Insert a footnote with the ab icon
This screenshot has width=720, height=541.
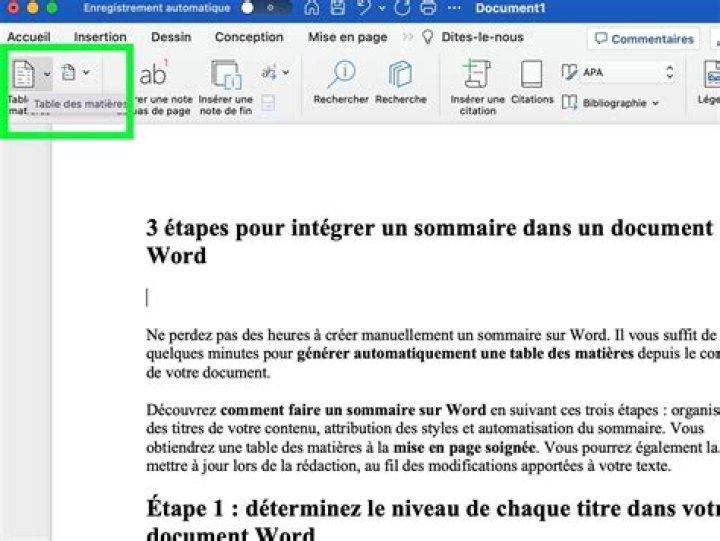click(x=153, y=73)
